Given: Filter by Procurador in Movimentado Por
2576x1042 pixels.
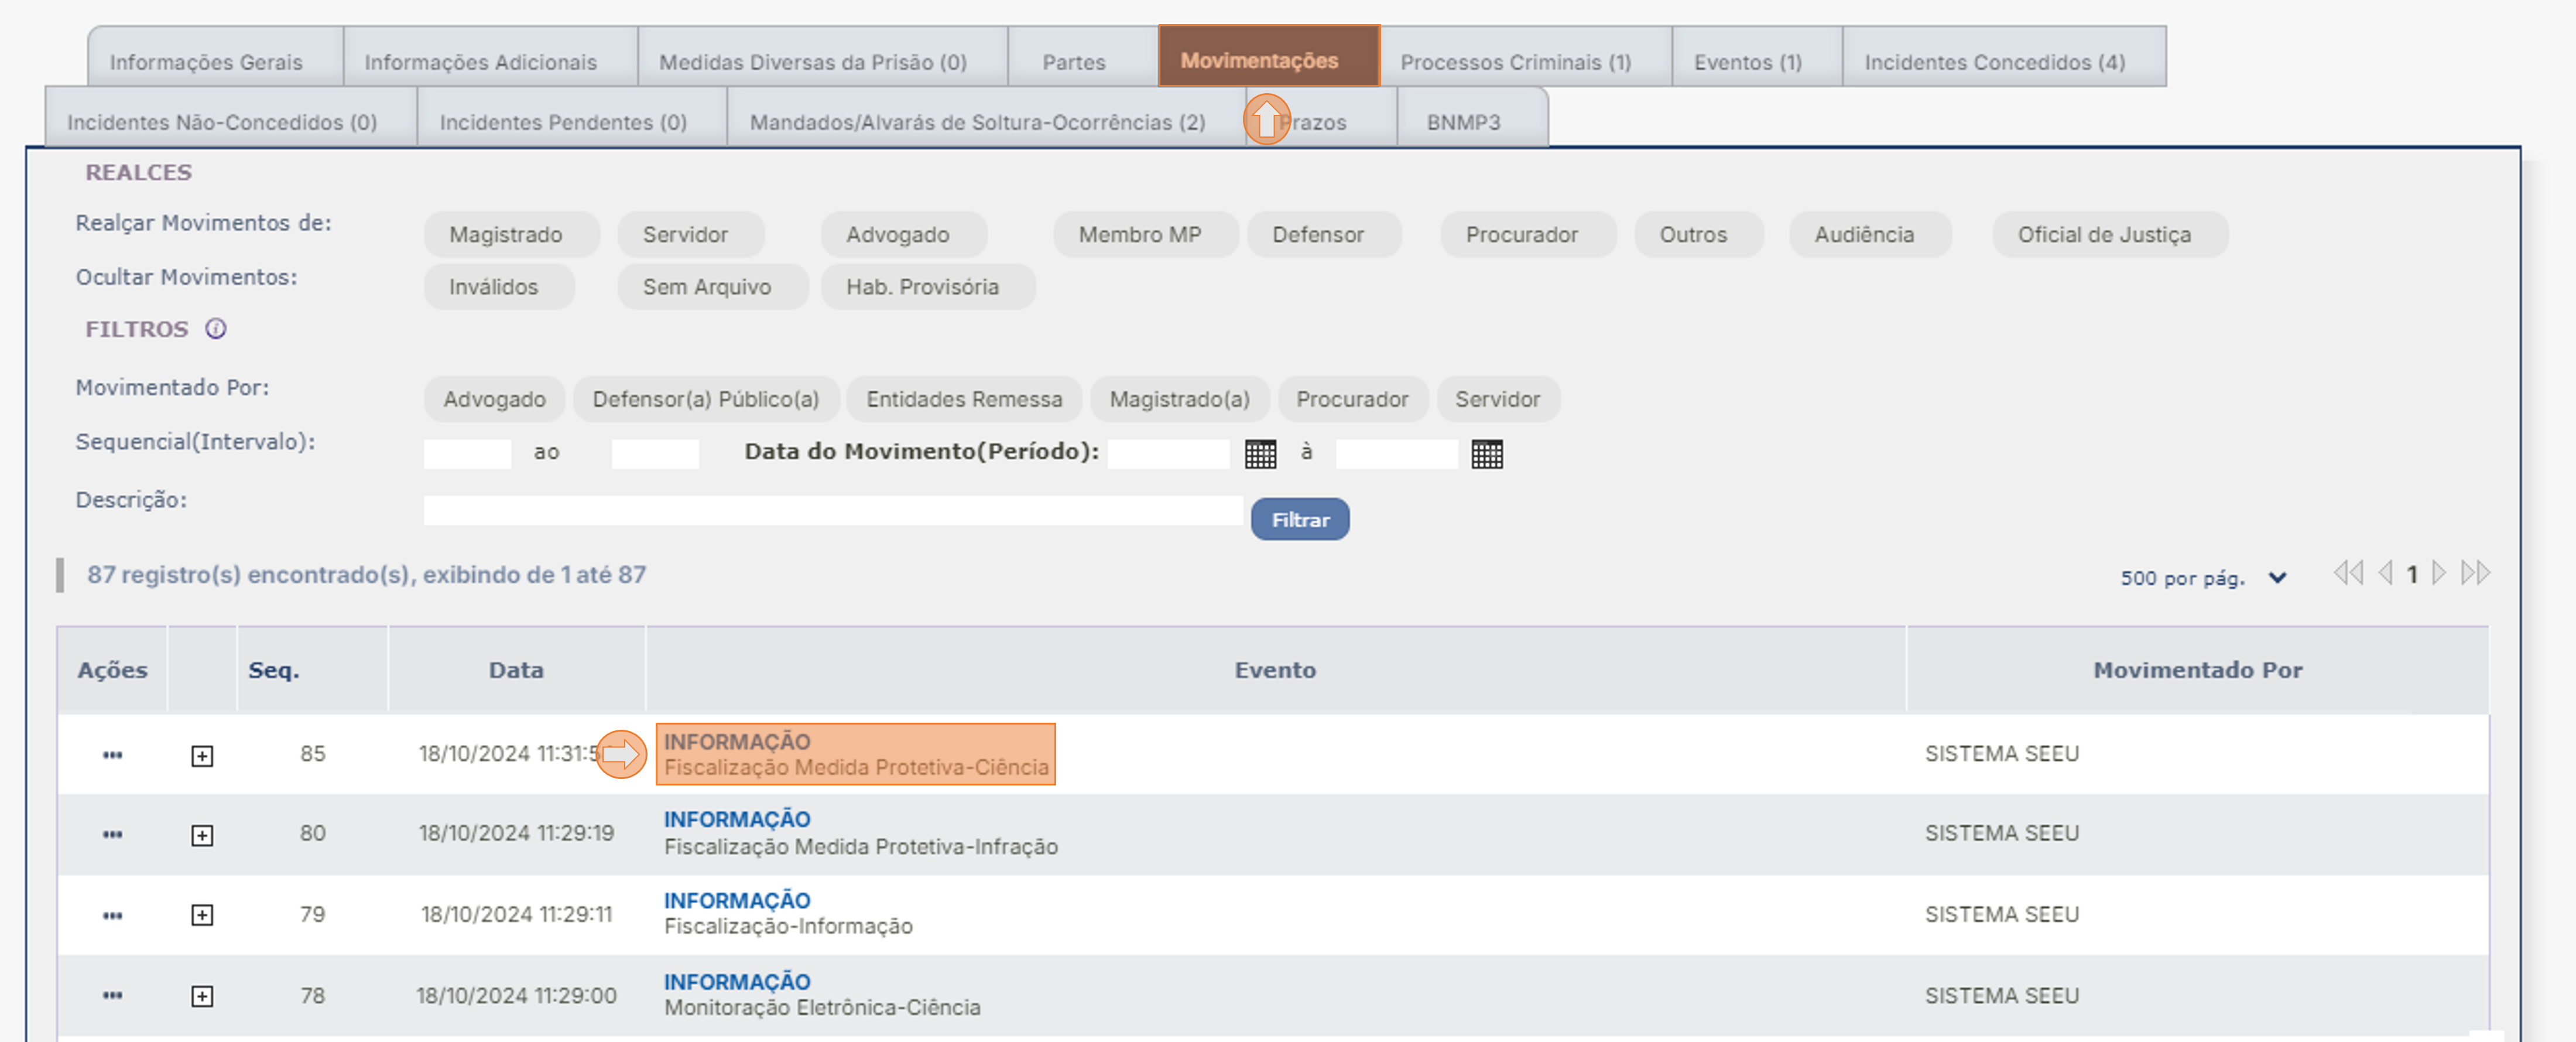Looking at the screenshot, I should click(1353, 399).
